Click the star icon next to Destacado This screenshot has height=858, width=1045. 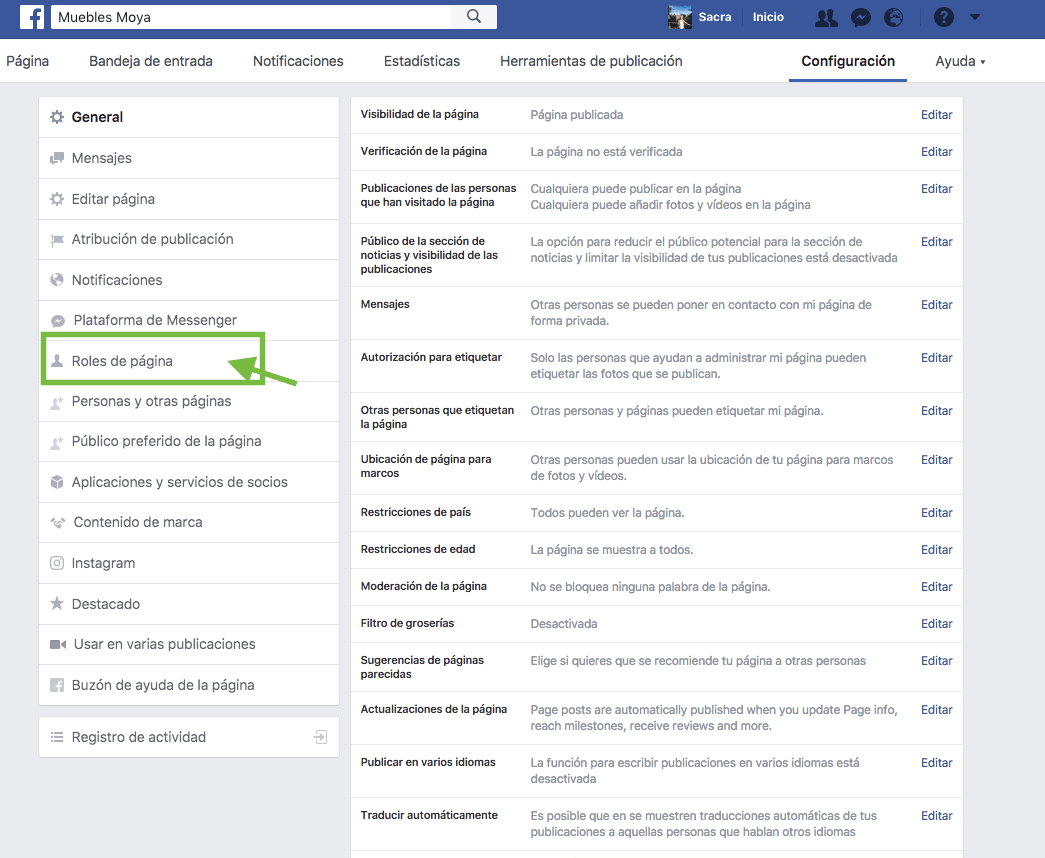[57, 603]
